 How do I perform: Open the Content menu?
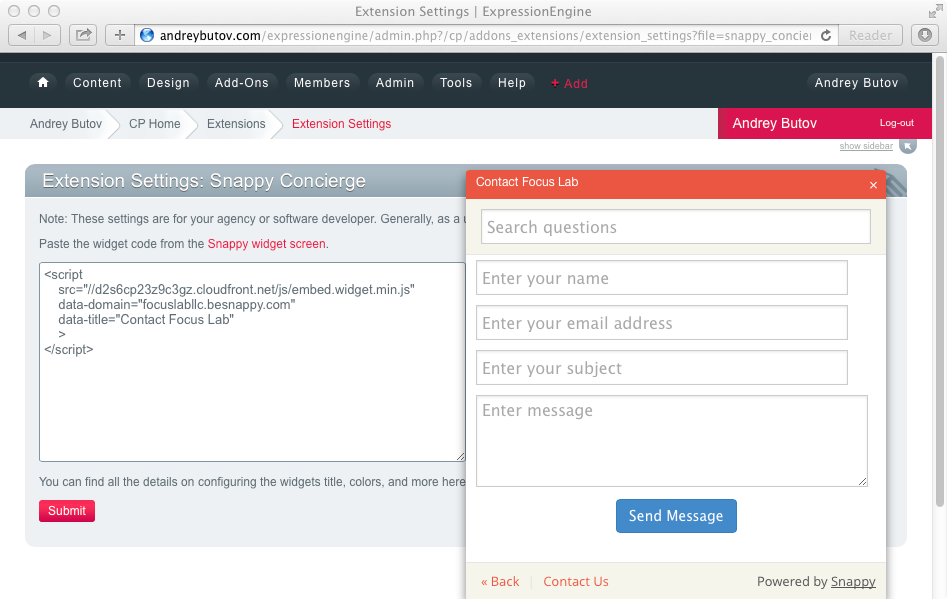pyautogui.click(x=97, y=83)
